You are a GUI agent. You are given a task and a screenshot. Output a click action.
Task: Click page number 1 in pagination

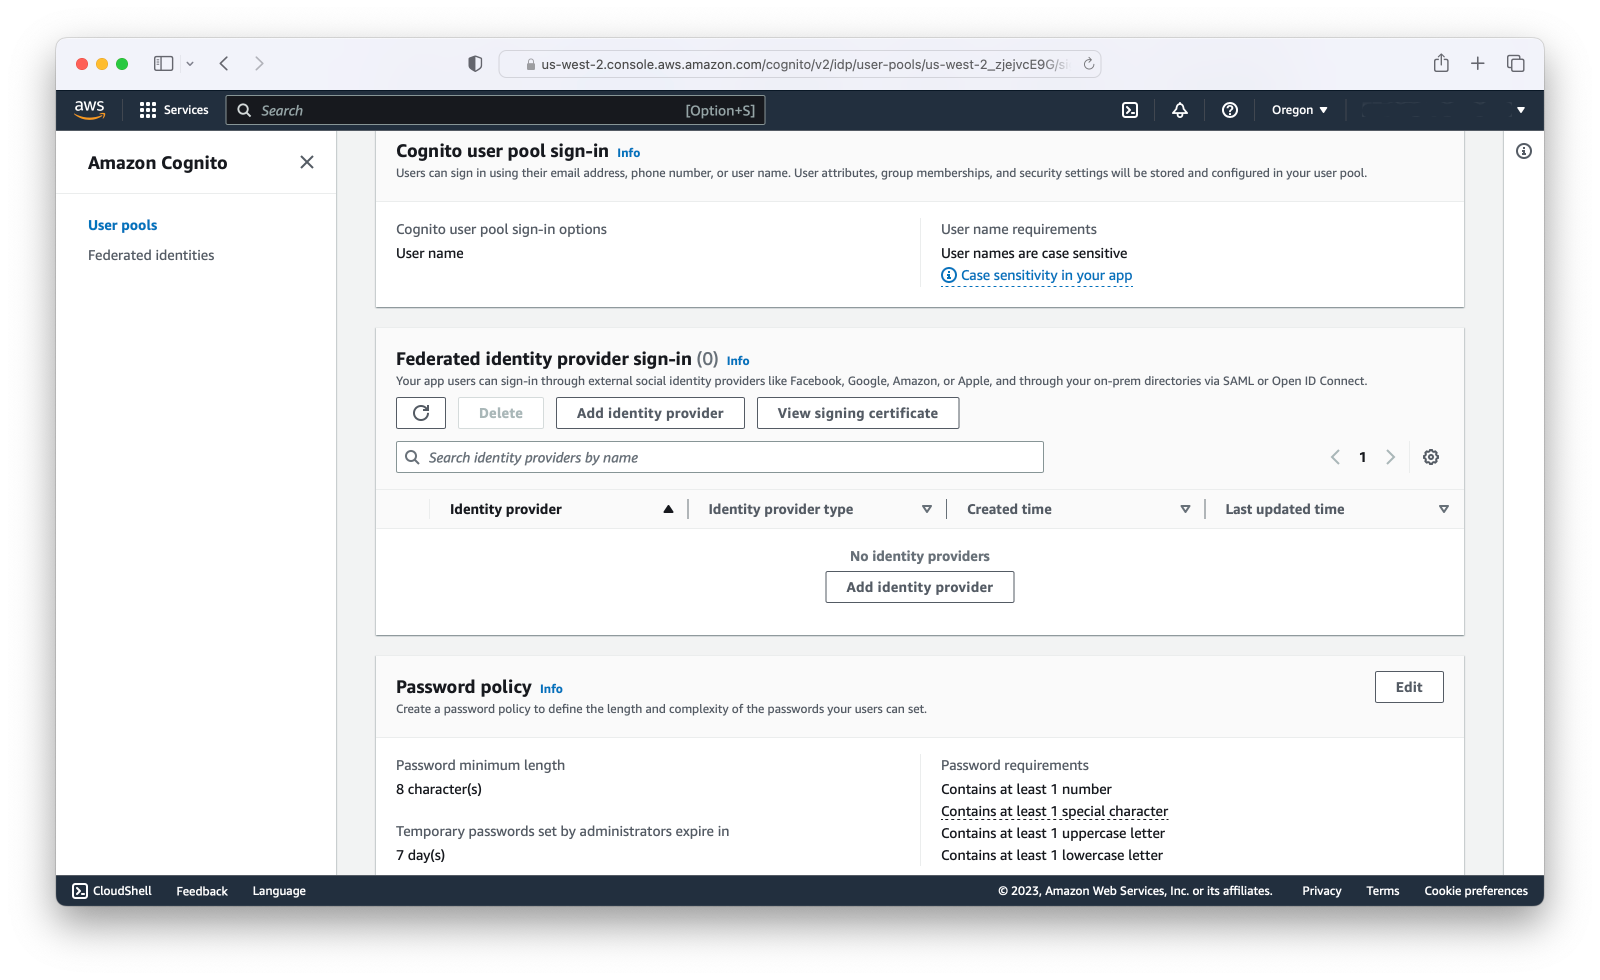(x=1362, y=457)
